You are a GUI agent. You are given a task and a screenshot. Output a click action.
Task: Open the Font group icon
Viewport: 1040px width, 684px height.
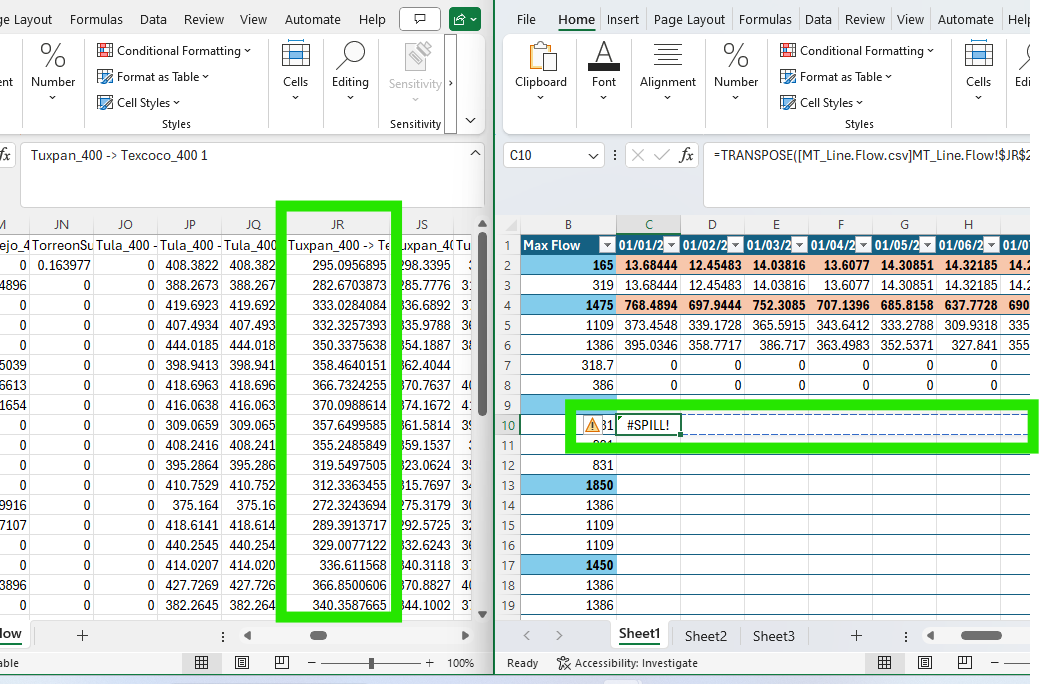click(x=604, y=68)
